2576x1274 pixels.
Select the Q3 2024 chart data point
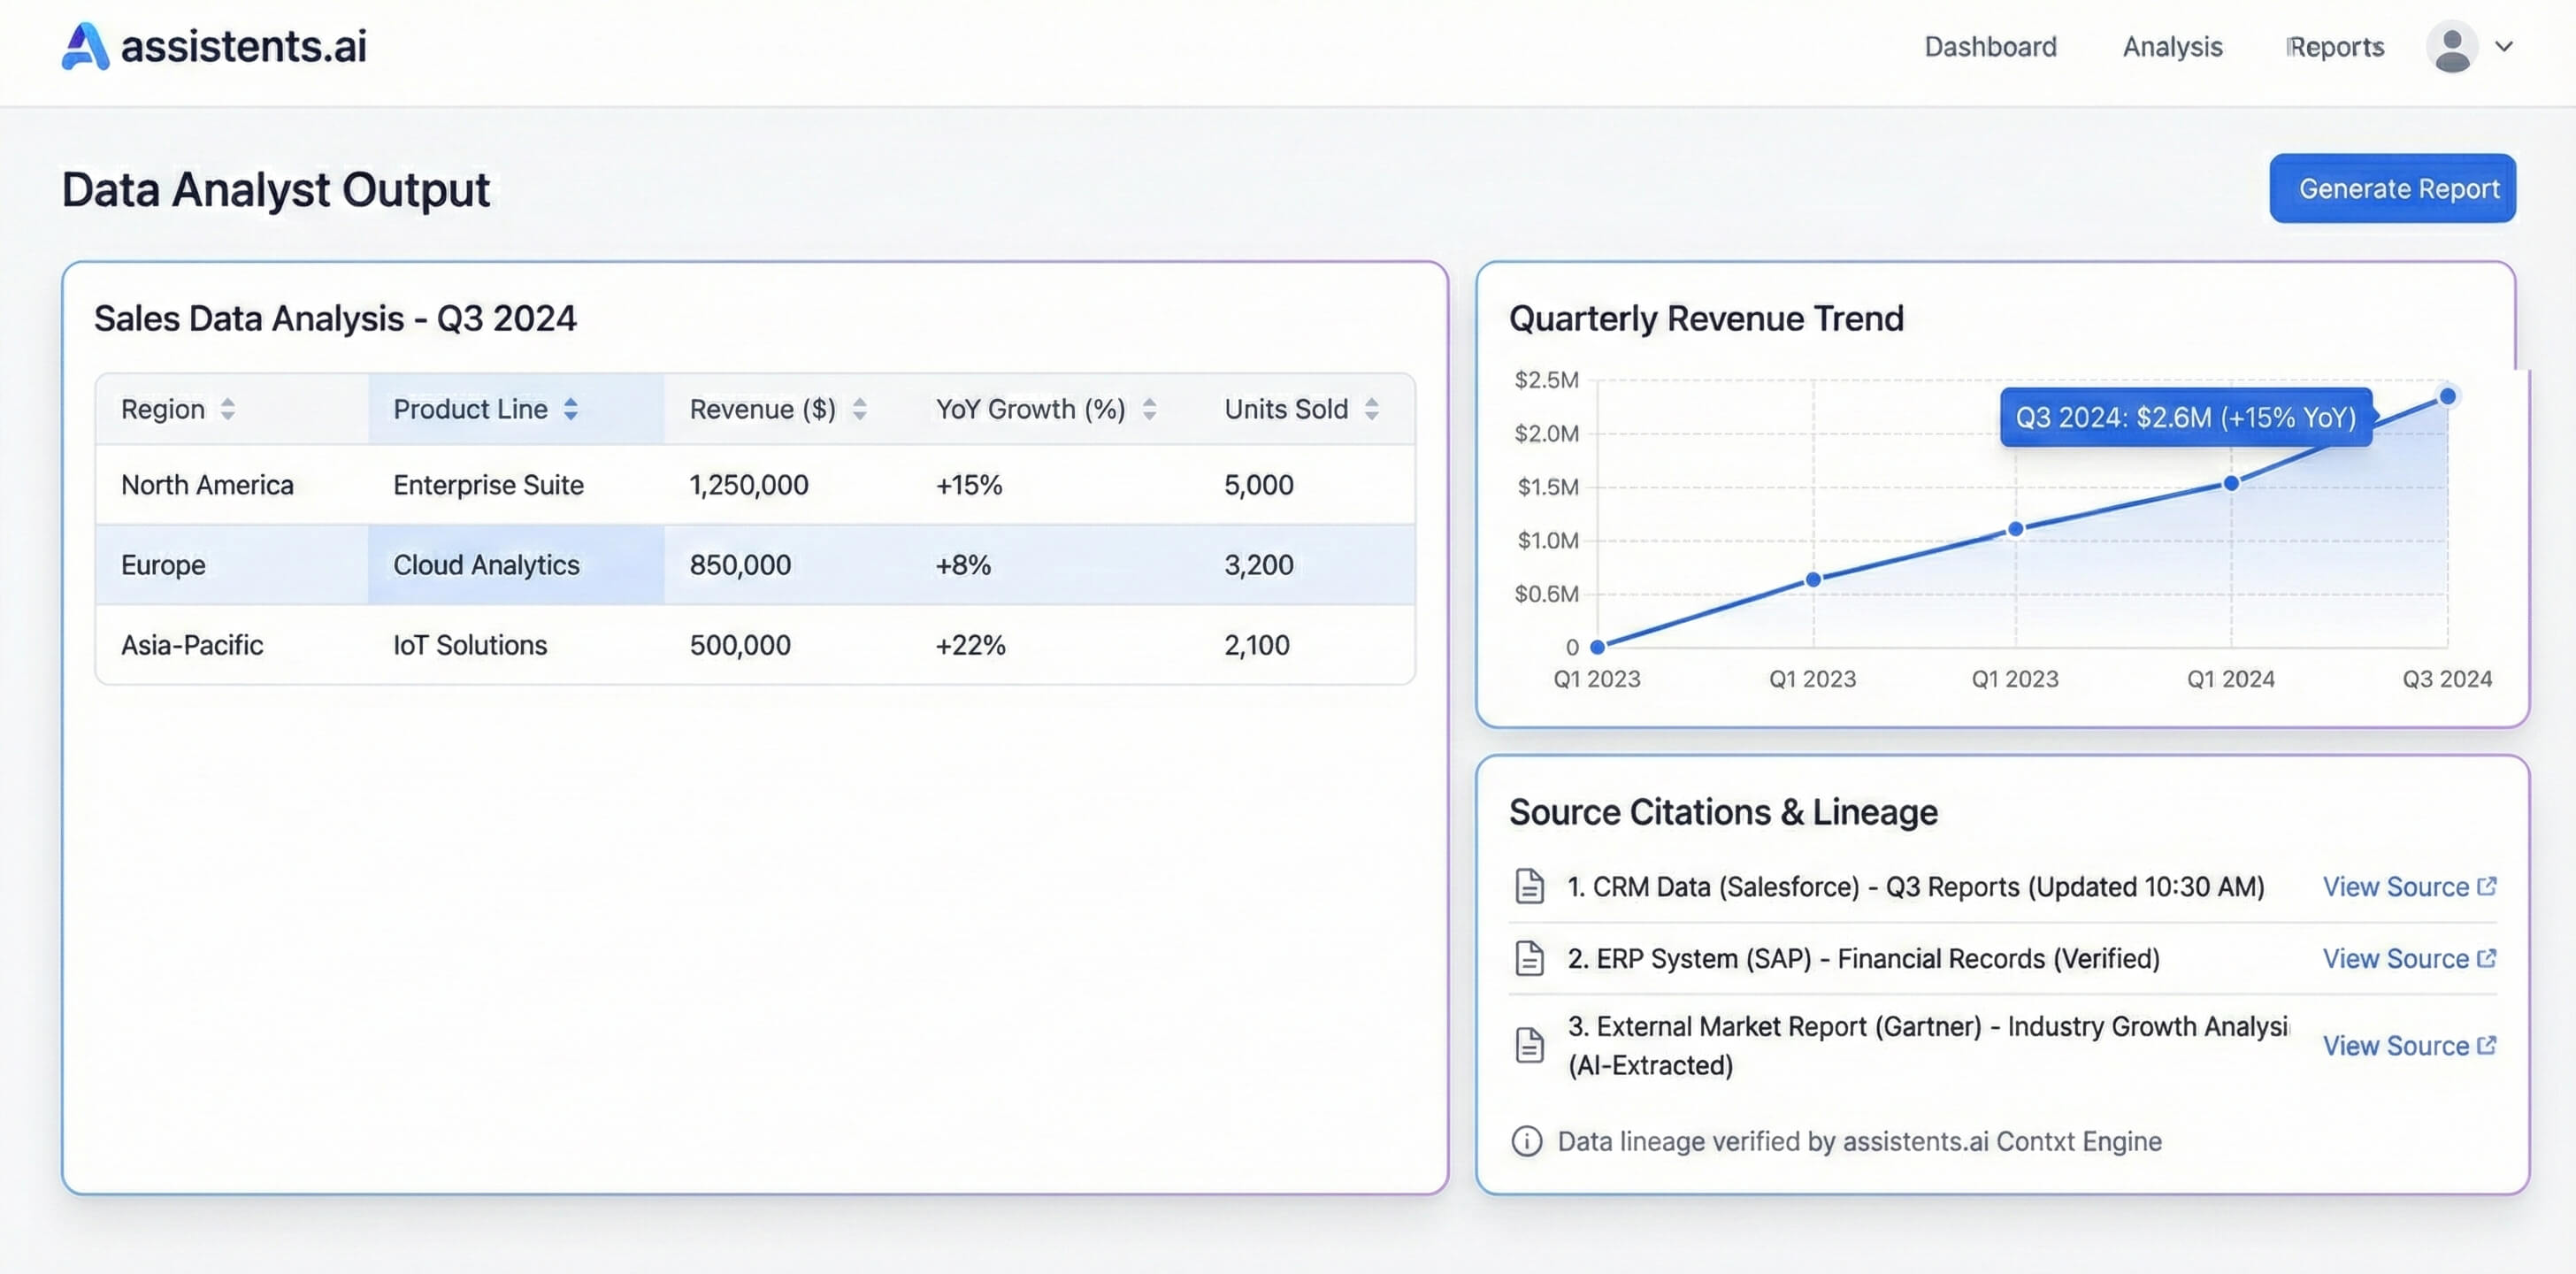pyautogui.click(x=2447, y=396)
